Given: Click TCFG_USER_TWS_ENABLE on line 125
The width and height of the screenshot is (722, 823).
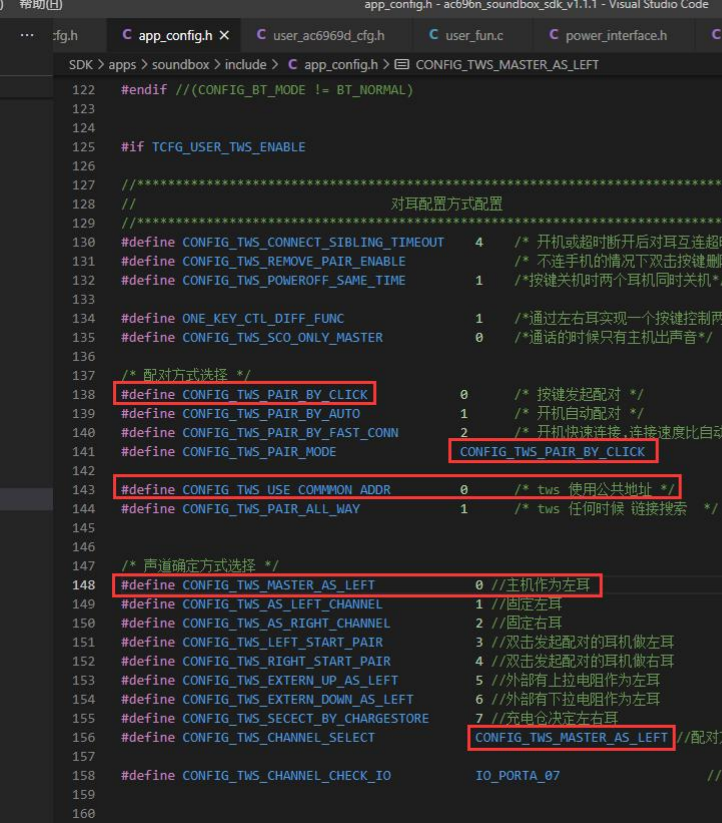Looking at the screenshot, I should tap(228, 147).
